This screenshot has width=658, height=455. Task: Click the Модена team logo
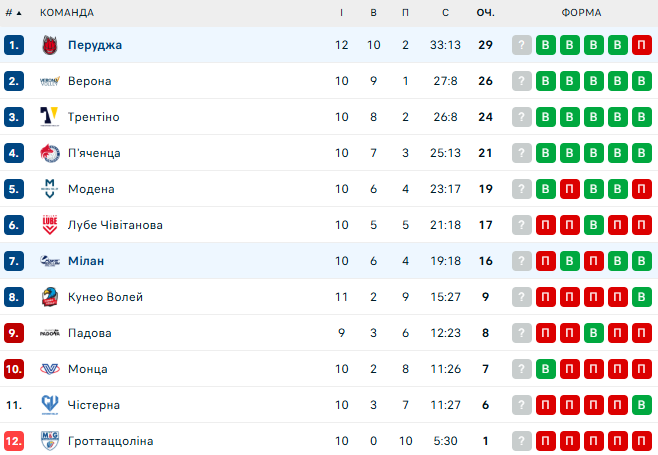(x=50, y=189)
